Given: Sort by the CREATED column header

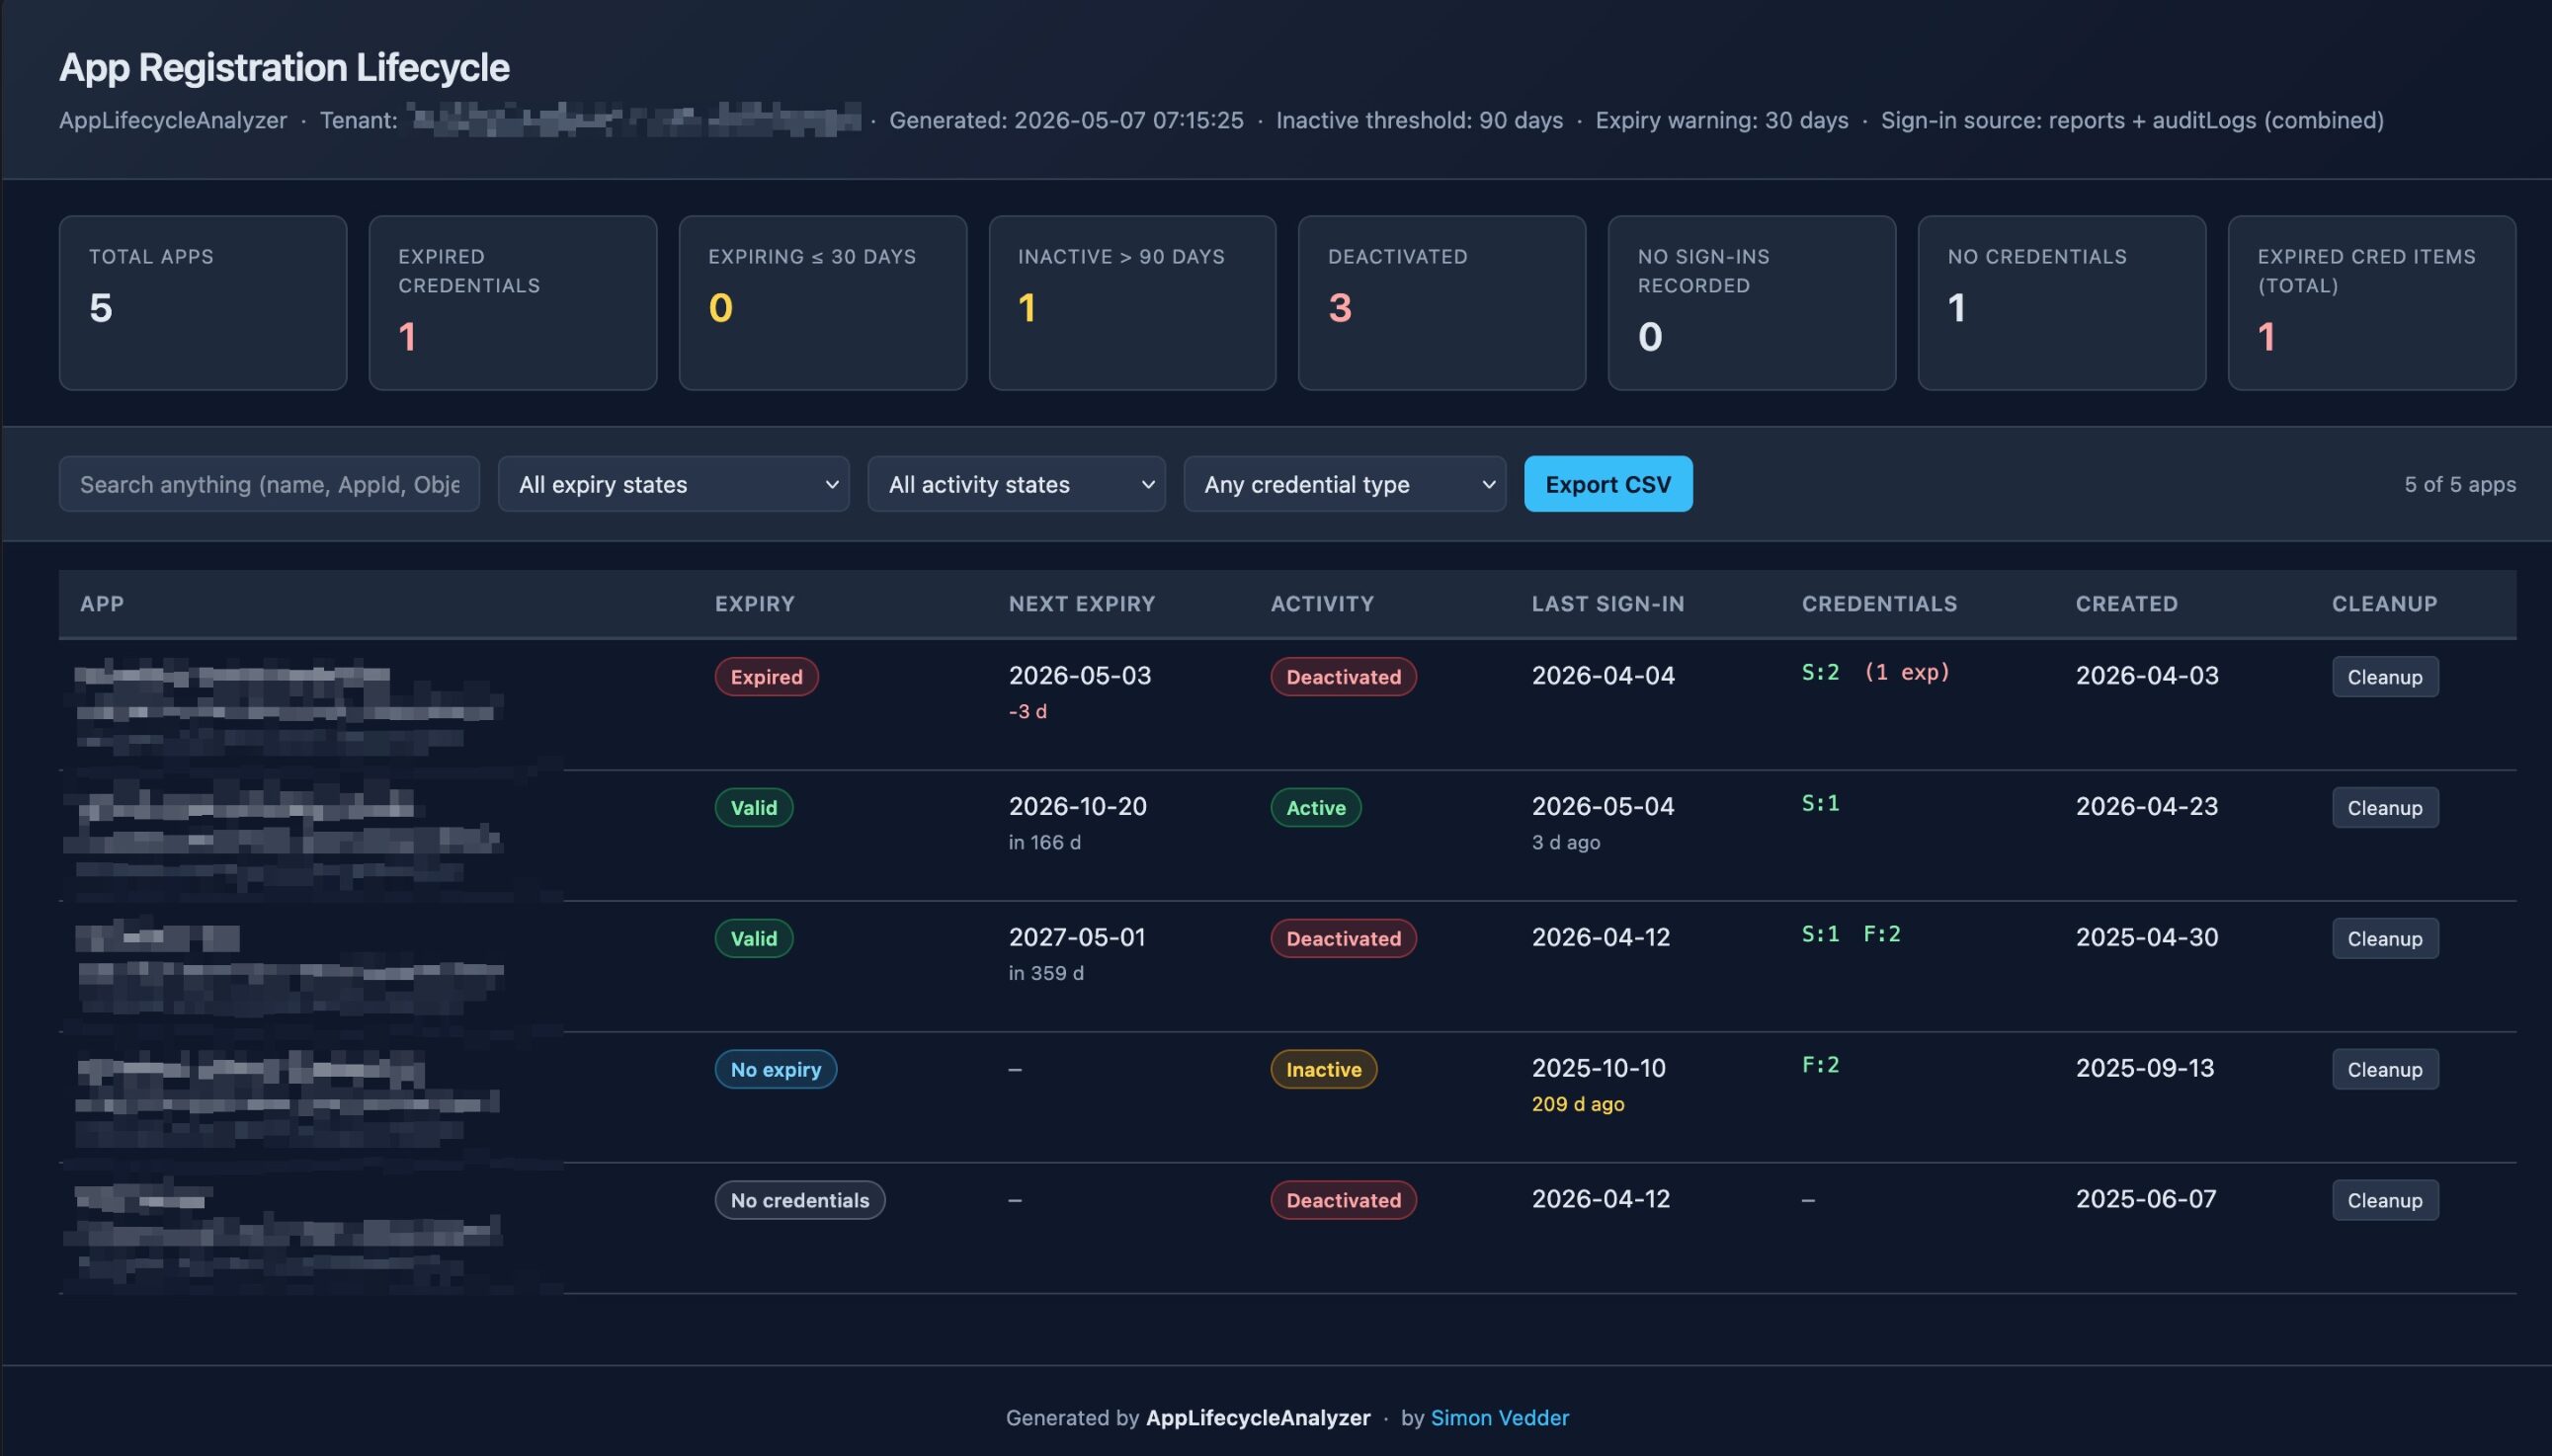Looking at the screenshot, I should tap(2126, 604).
